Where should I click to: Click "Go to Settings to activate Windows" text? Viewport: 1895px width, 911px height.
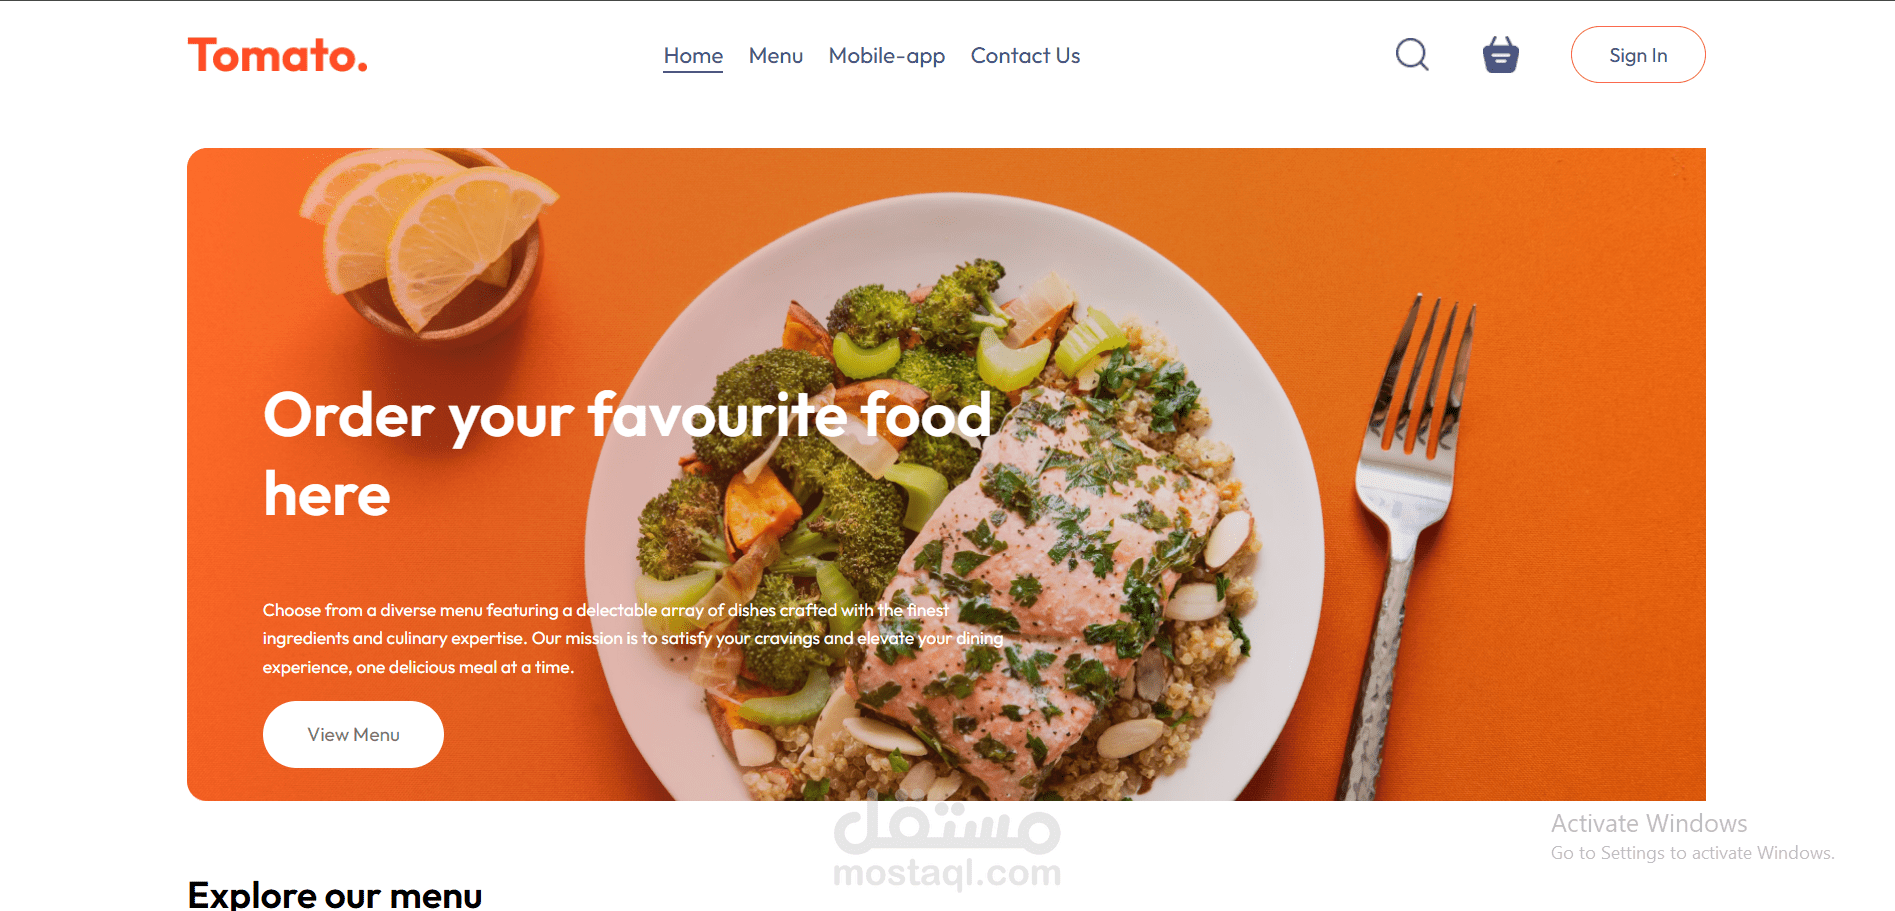pyautogui.click(x=1692, y=853)
